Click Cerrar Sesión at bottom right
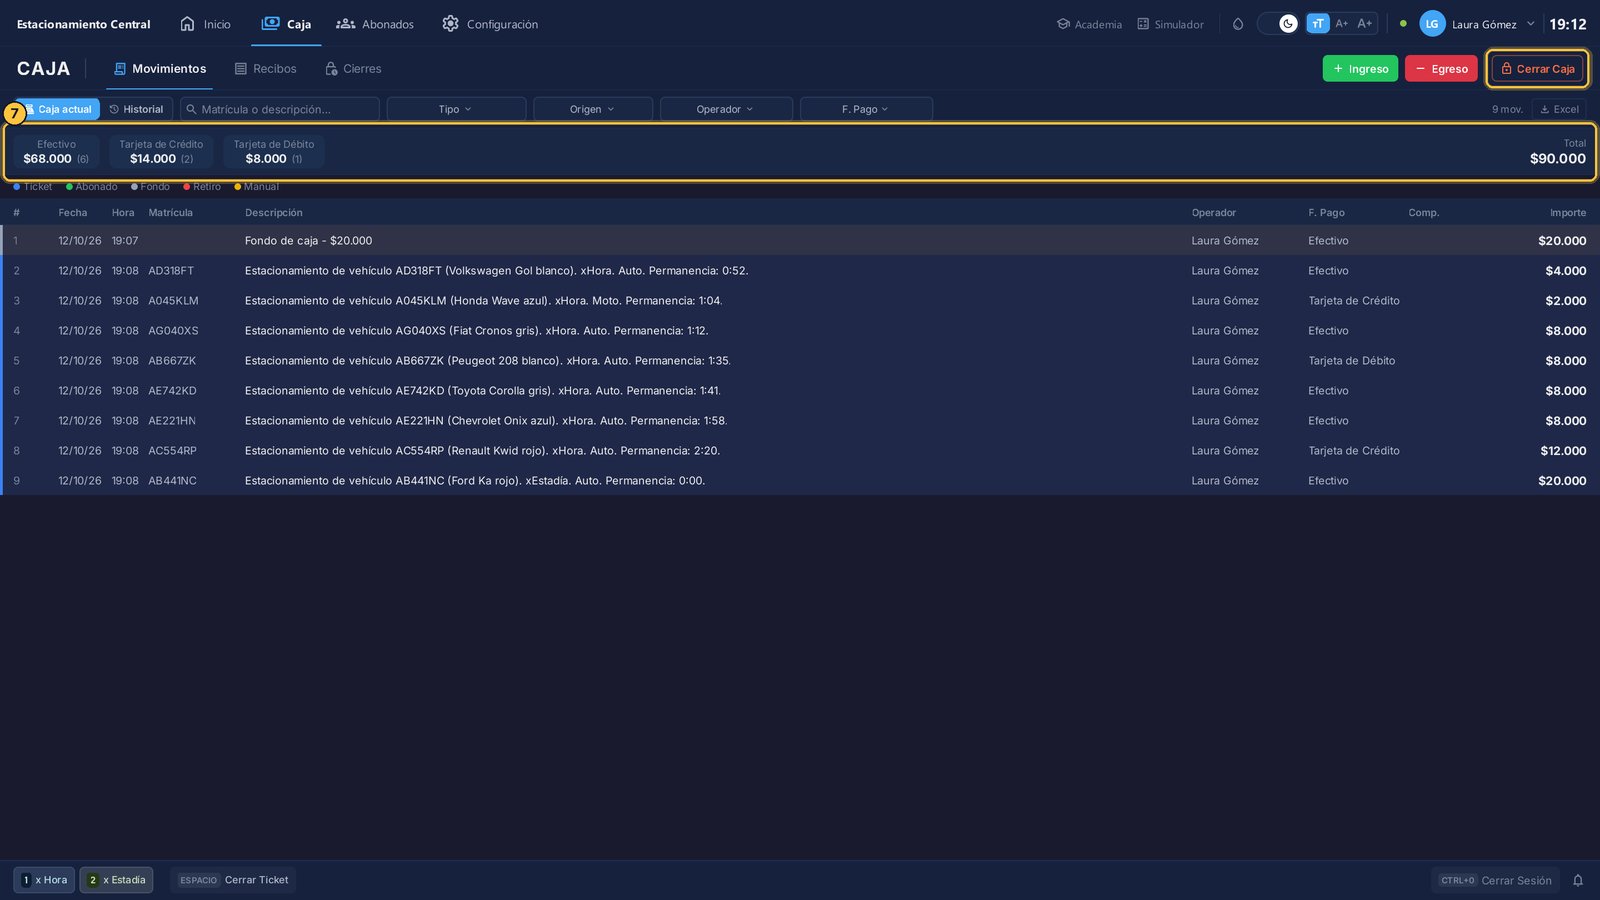Screen dimensions: 1600x900 [x=1495, y=880]
